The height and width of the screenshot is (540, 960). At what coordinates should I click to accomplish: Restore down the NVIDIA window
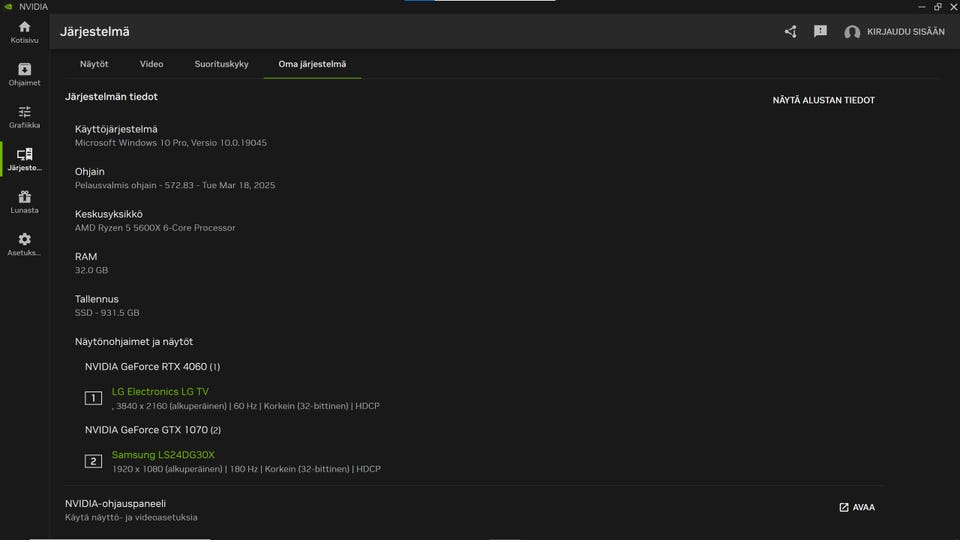pos(937,7)
